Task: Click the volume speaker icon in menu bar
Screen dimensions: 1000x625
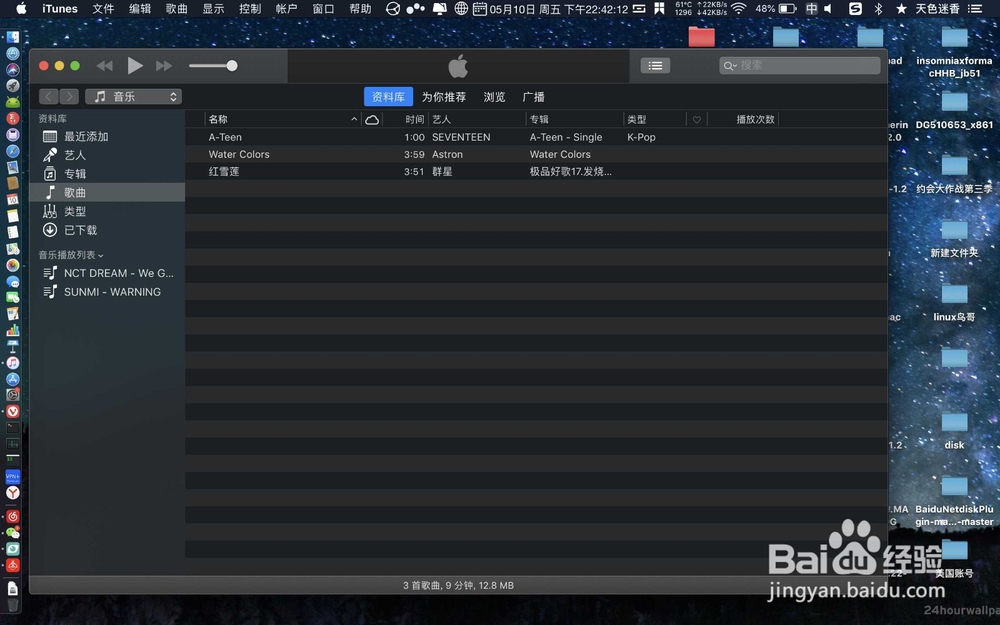Action: pyautogui.click(x=828, y=9)
